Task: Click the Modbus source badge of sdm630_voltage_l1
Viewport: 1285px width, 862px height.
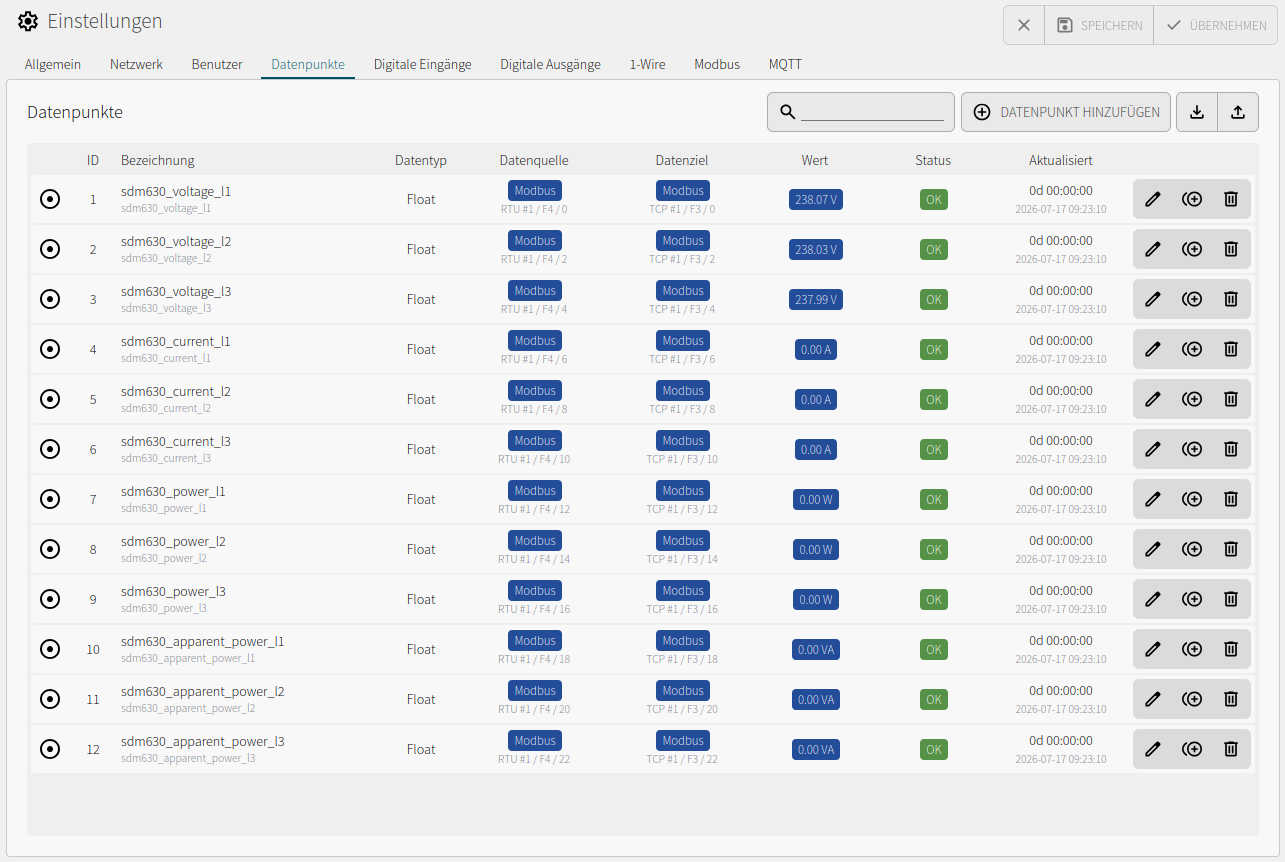Action: click(x=535, y=190)
